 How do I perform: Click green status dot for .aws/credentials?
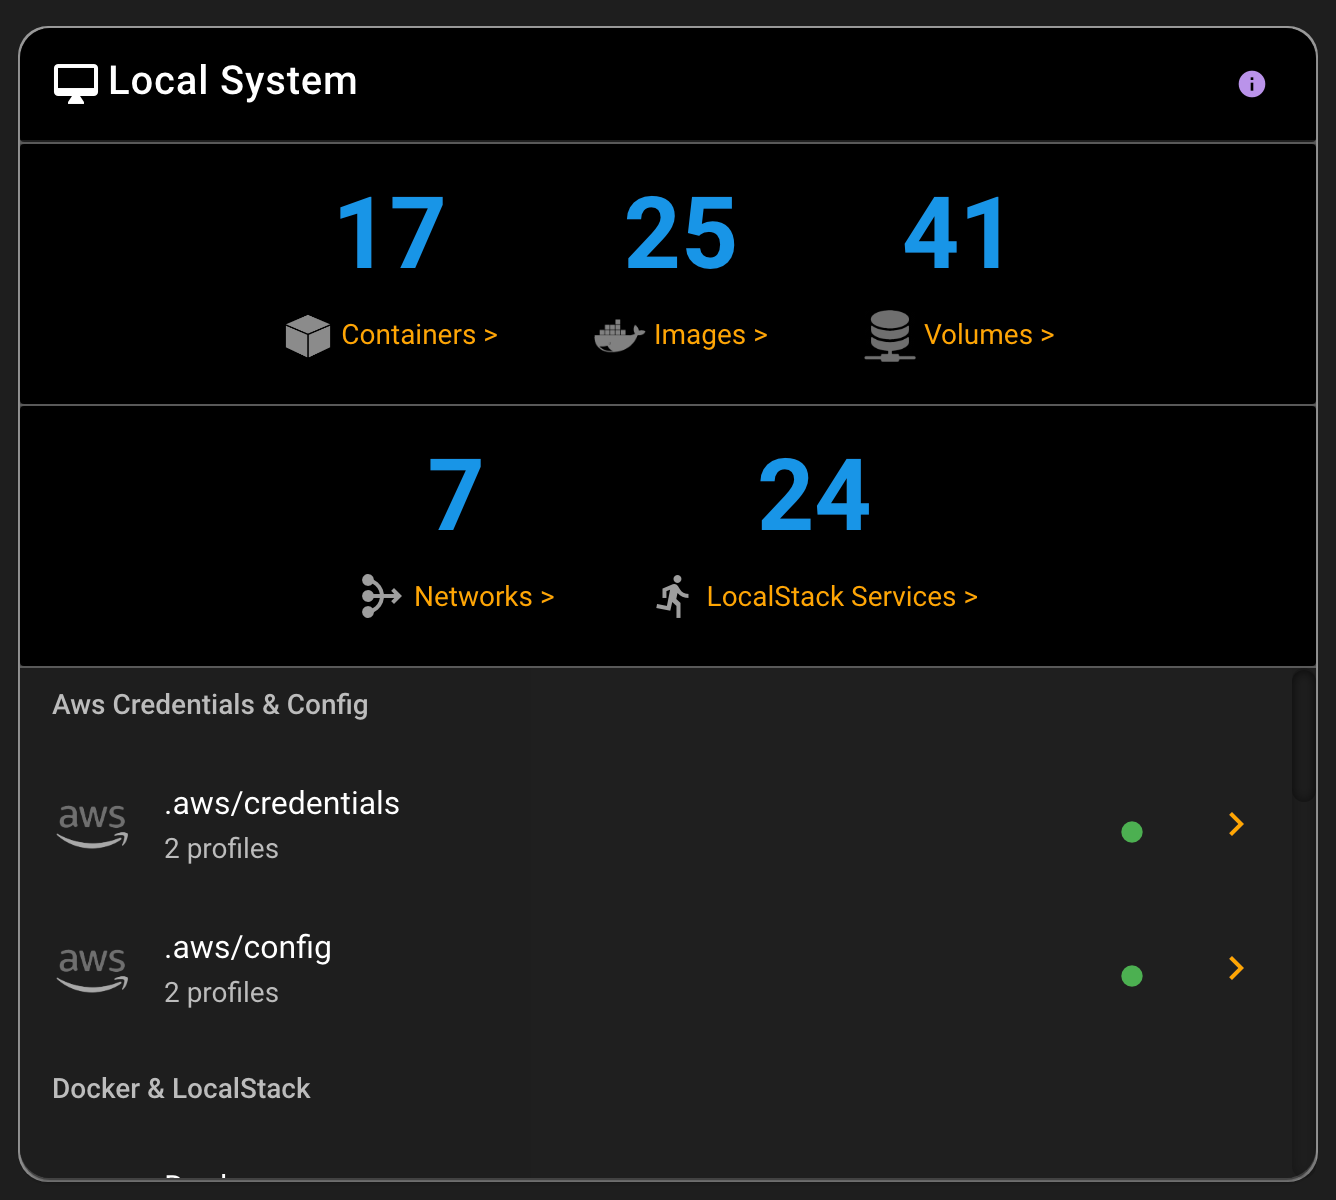[1132, 832]
